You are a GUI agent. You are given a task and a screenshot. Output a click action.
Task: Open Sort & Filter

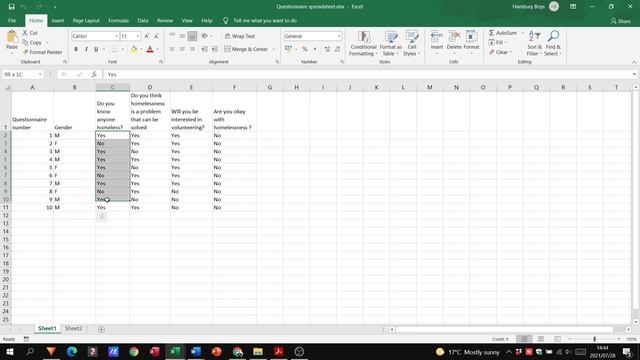click(534, 43)
